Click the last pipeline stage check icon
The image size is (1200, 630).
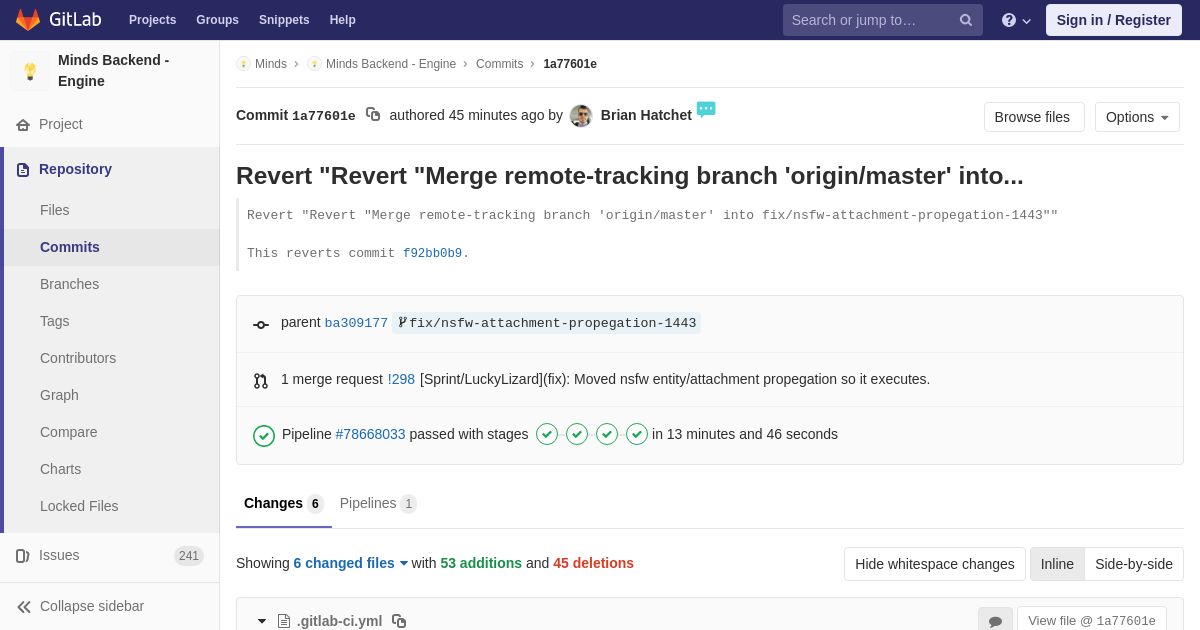[x=637, y=434]
